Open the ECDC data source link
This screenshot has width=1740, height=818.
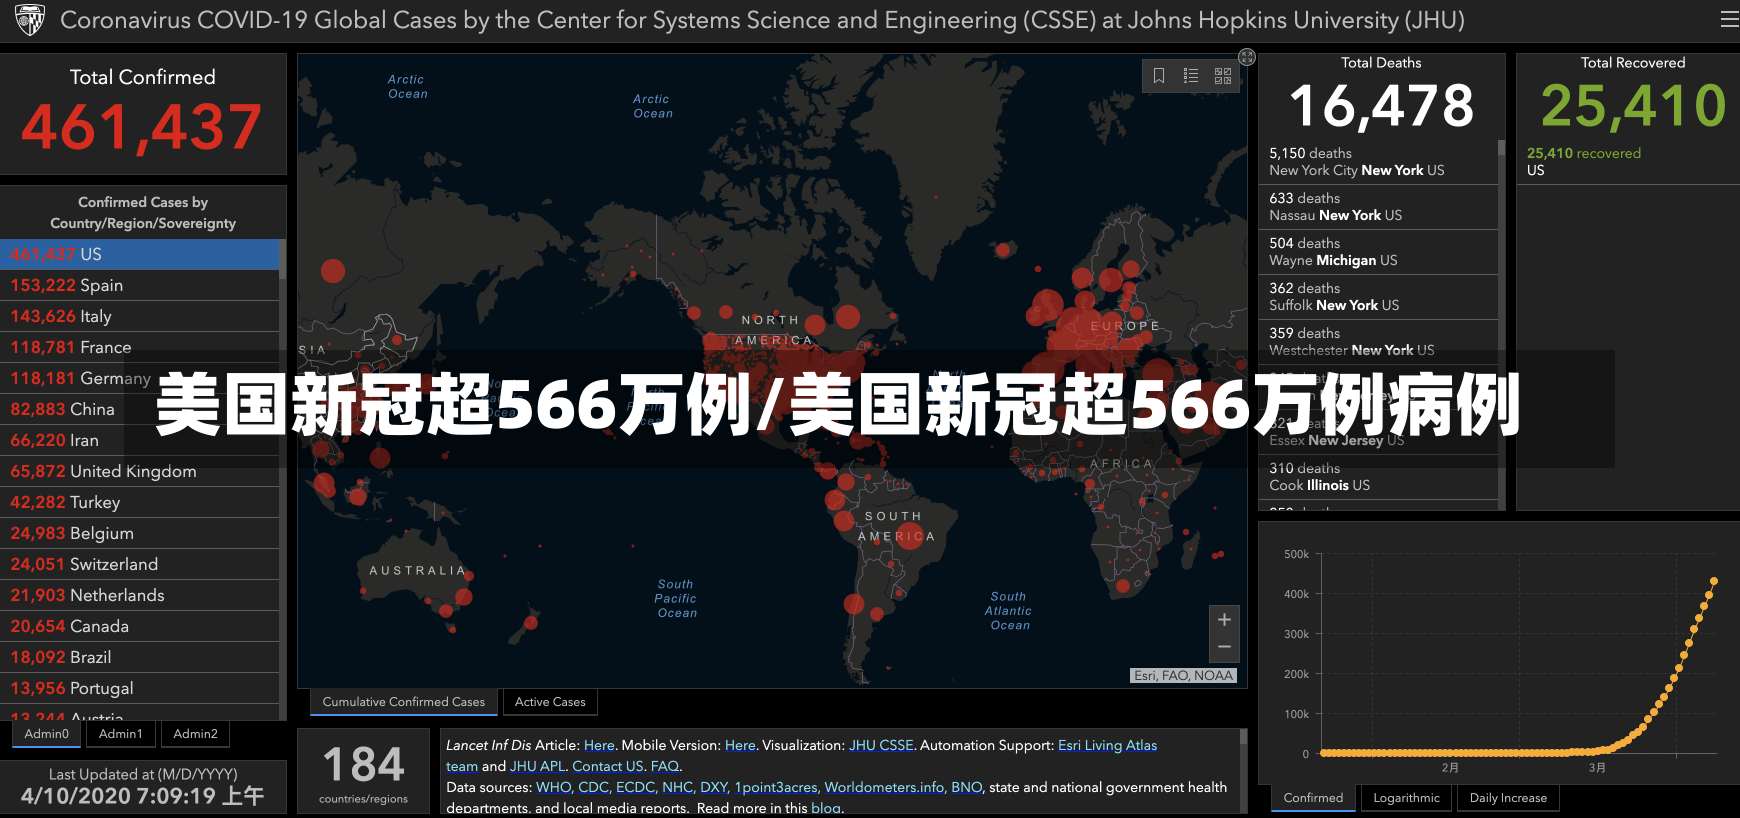click(635, 787)
